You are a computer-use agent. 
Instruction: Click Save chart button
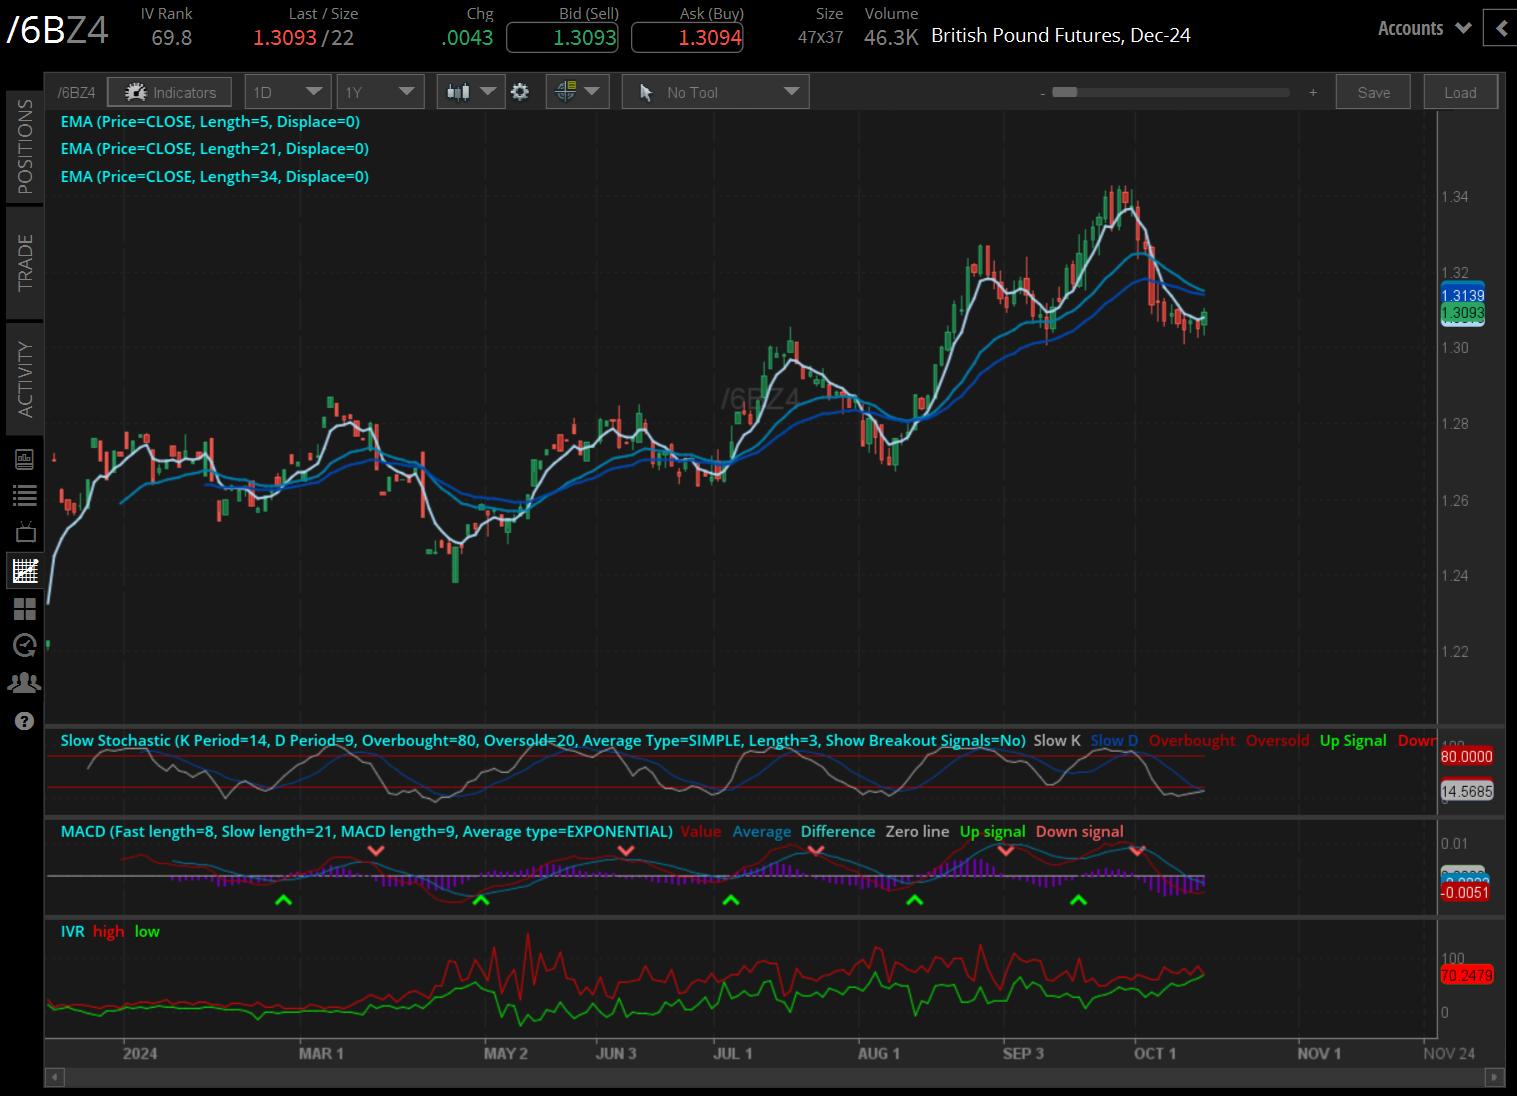pos(1373,92)
